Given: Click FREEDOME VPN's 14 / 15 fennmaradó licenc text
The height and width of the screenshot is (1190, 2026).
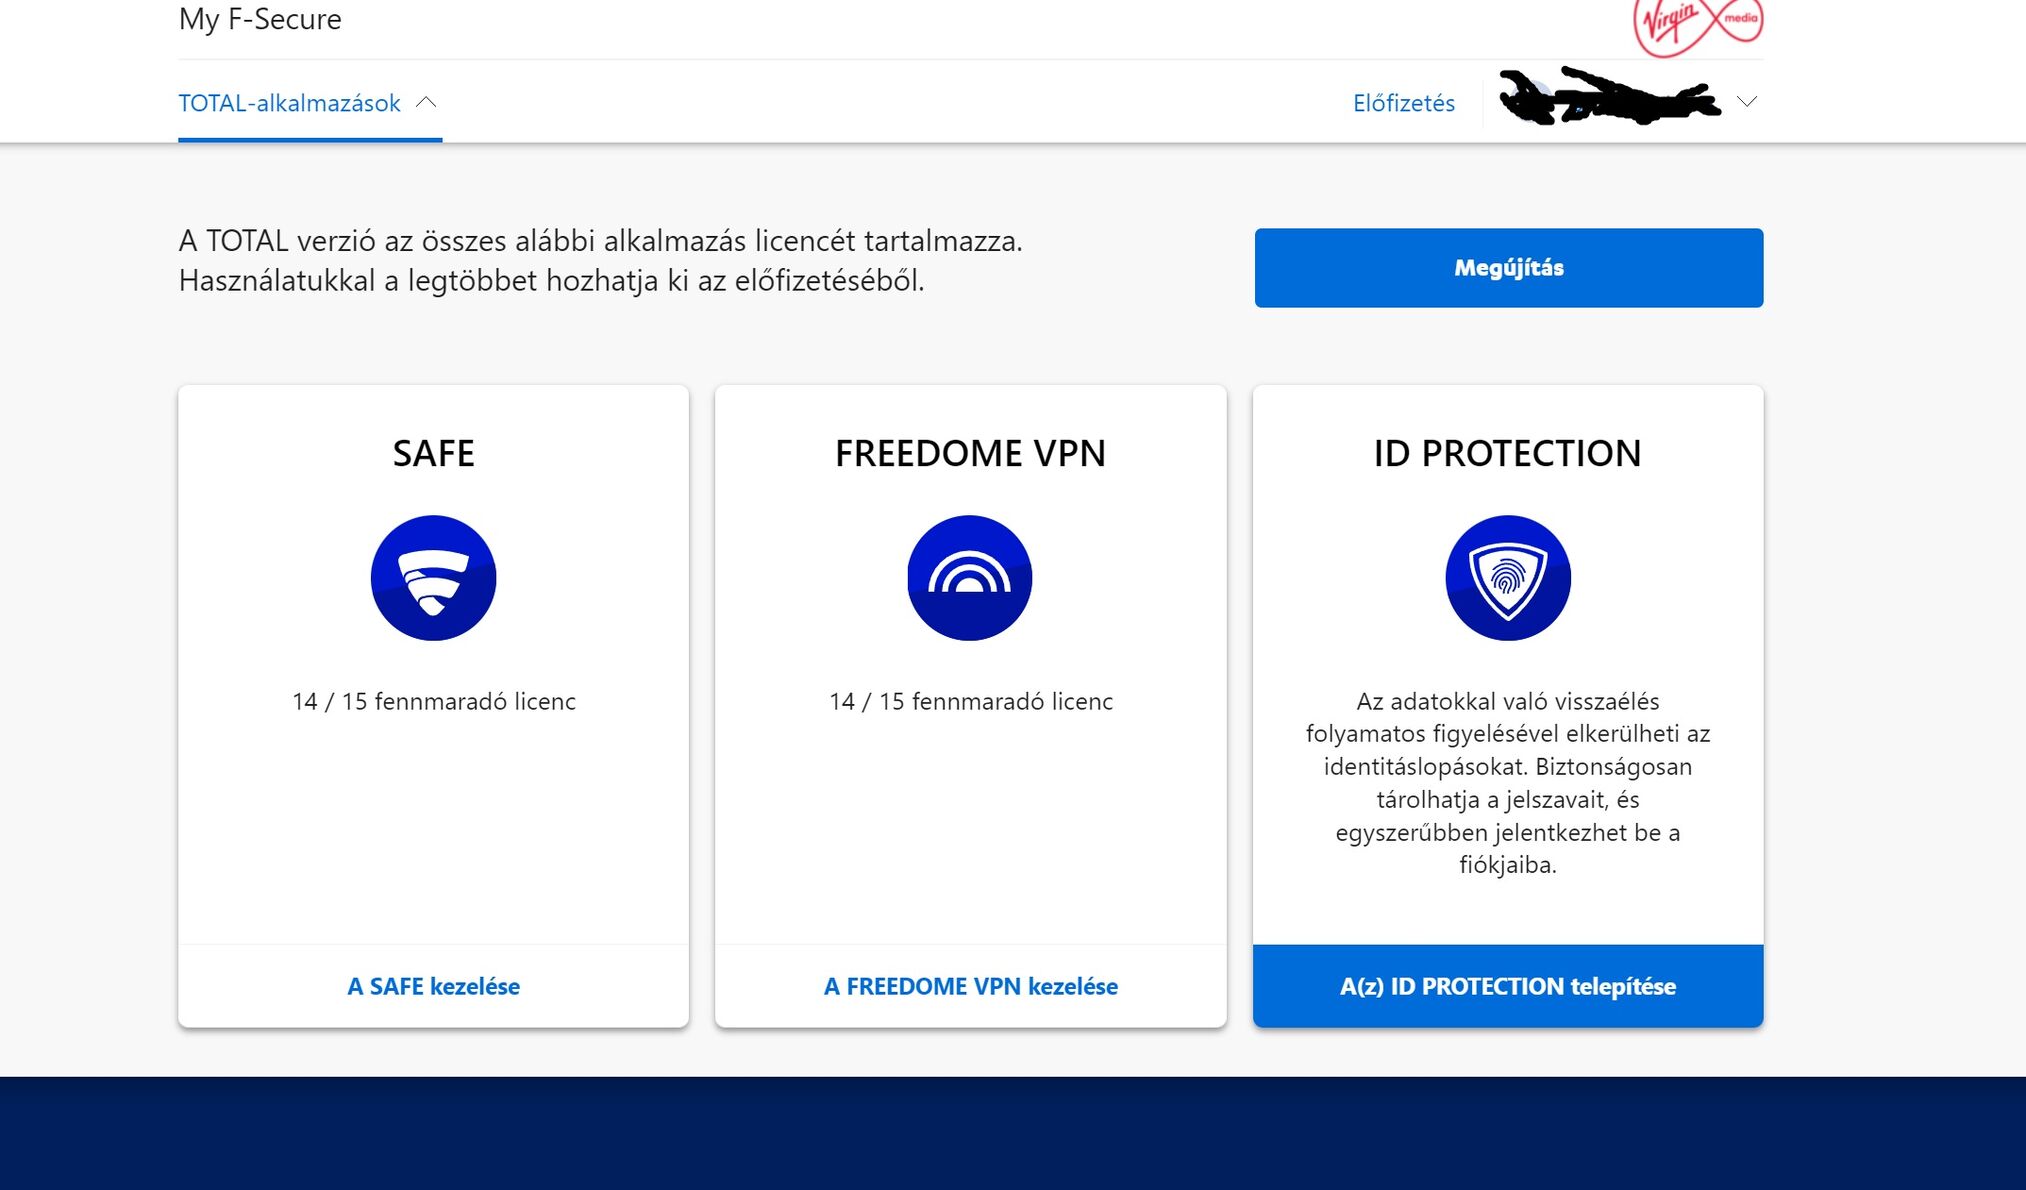Looking at the screenshot, I should click(x=970, y=701).
